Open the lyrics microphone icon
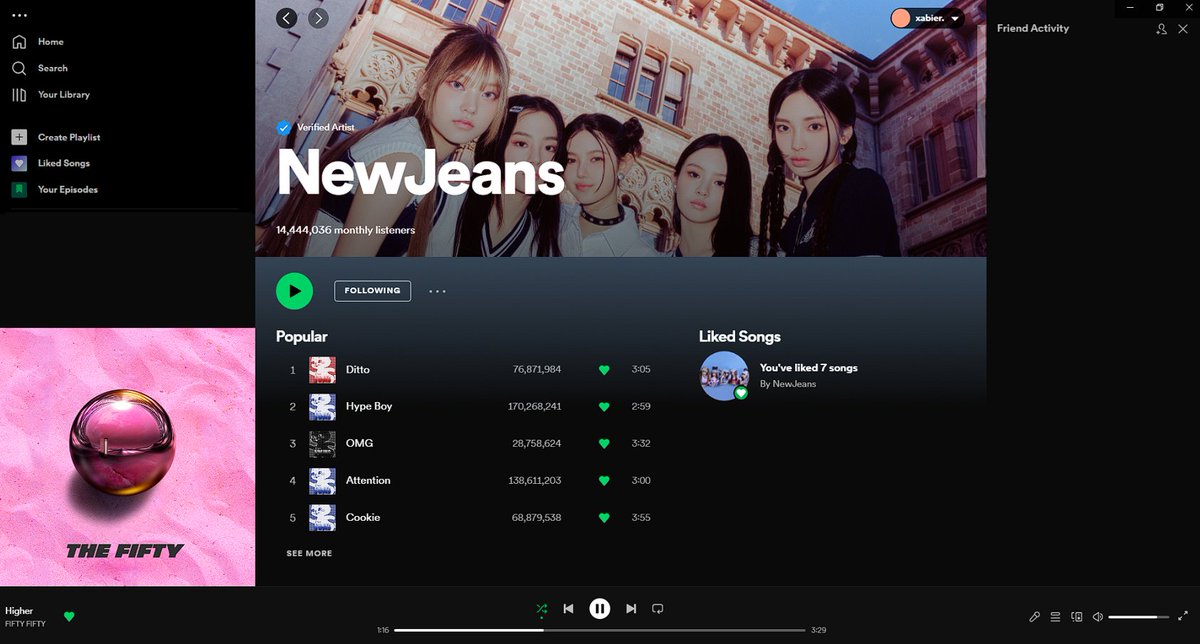 coord(1035,617)
